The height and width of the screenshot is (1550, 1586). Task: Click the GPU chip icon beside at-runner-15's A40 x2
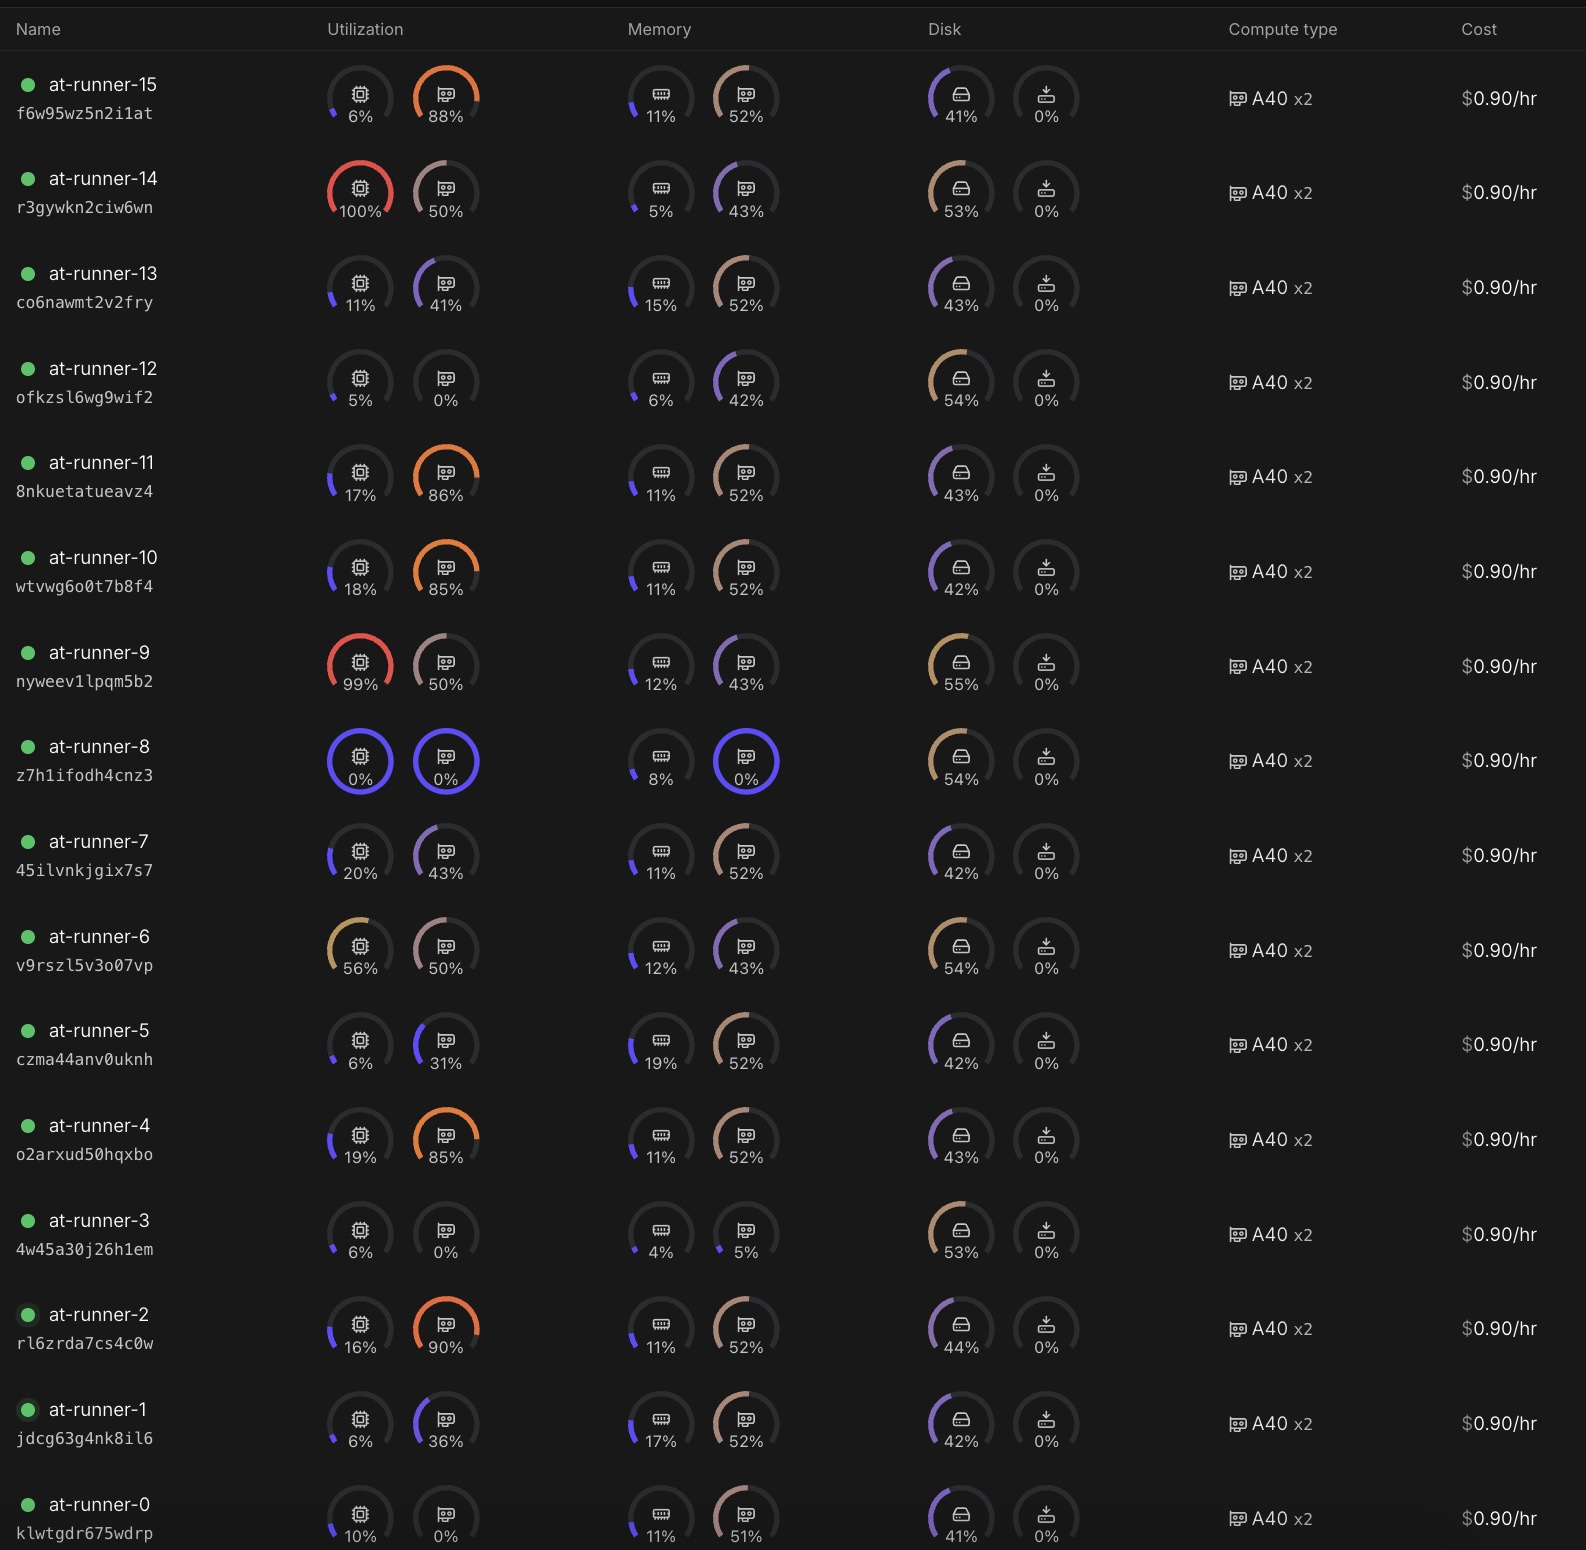point(1238,99)
